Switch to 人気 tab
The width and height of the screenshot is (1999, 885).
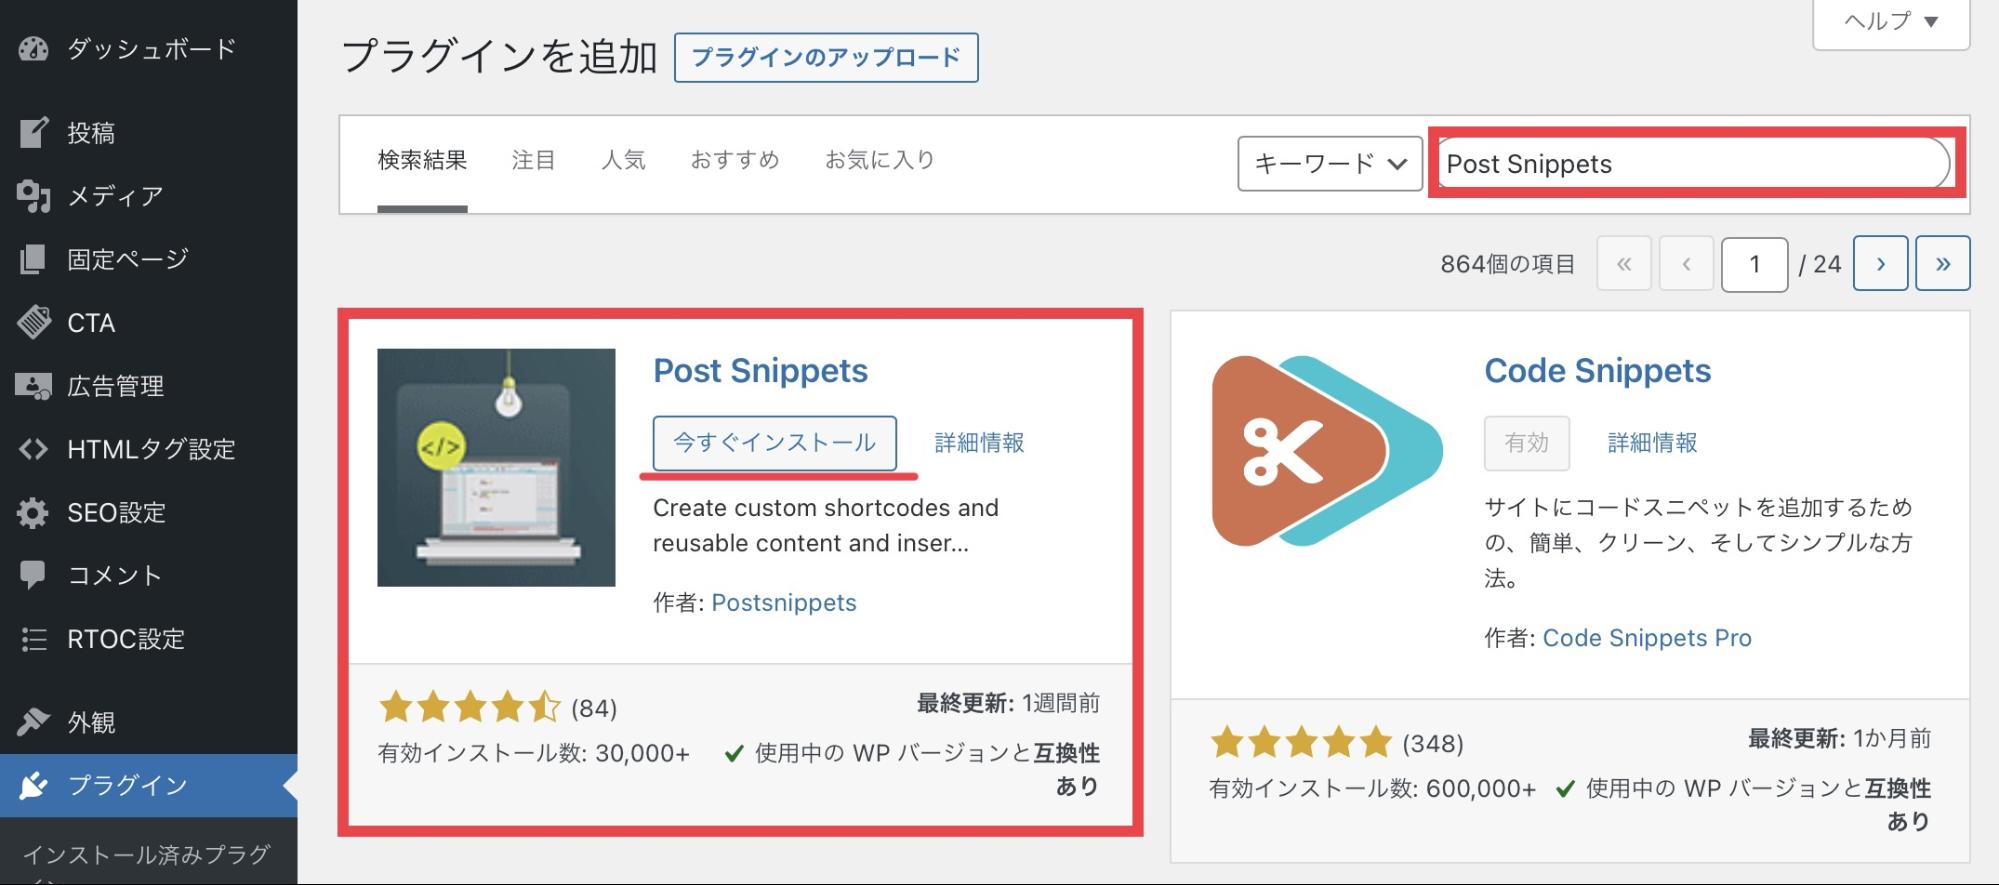(623, 160)
